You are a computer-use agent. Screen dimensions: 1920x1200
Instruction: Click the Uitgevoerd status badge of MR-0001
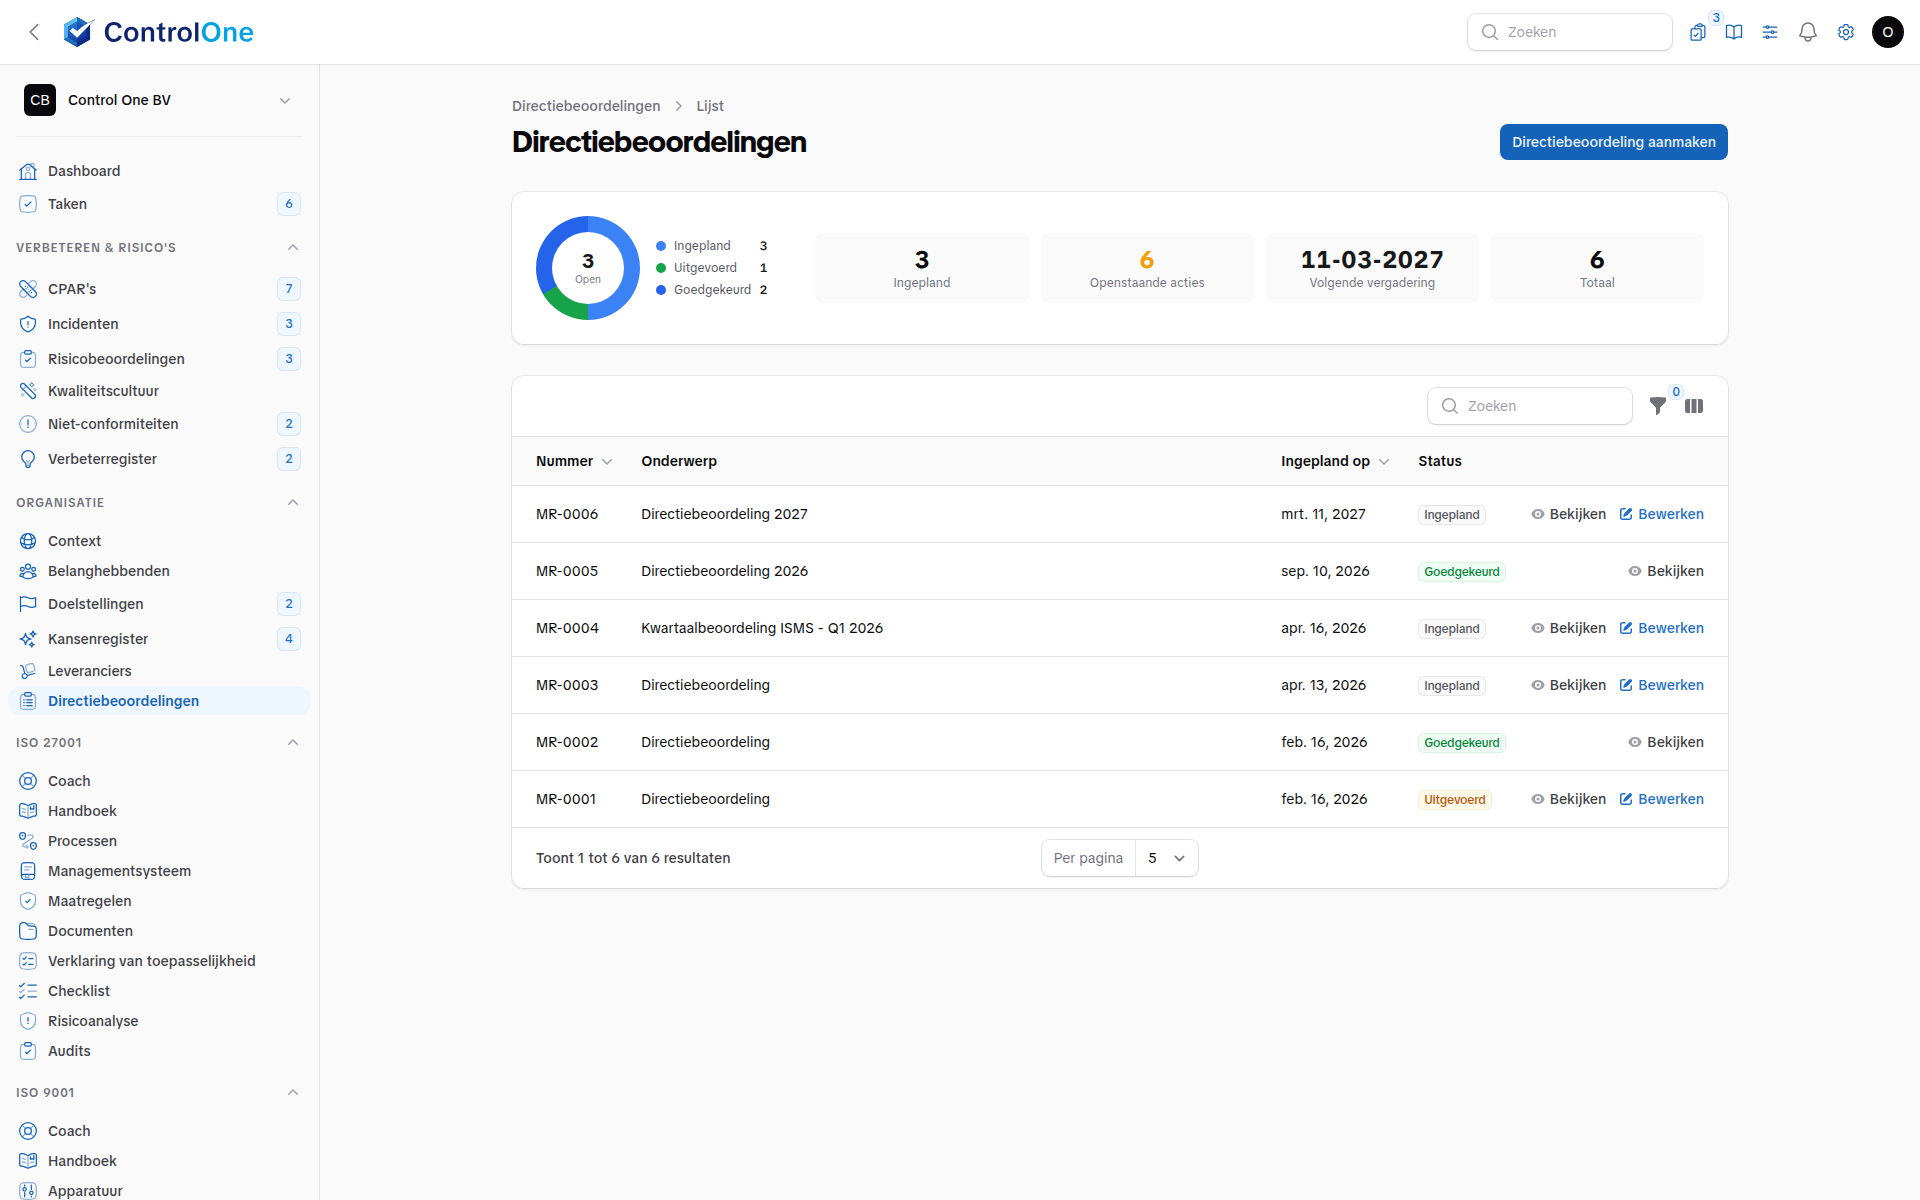[x=1455, y=800]
